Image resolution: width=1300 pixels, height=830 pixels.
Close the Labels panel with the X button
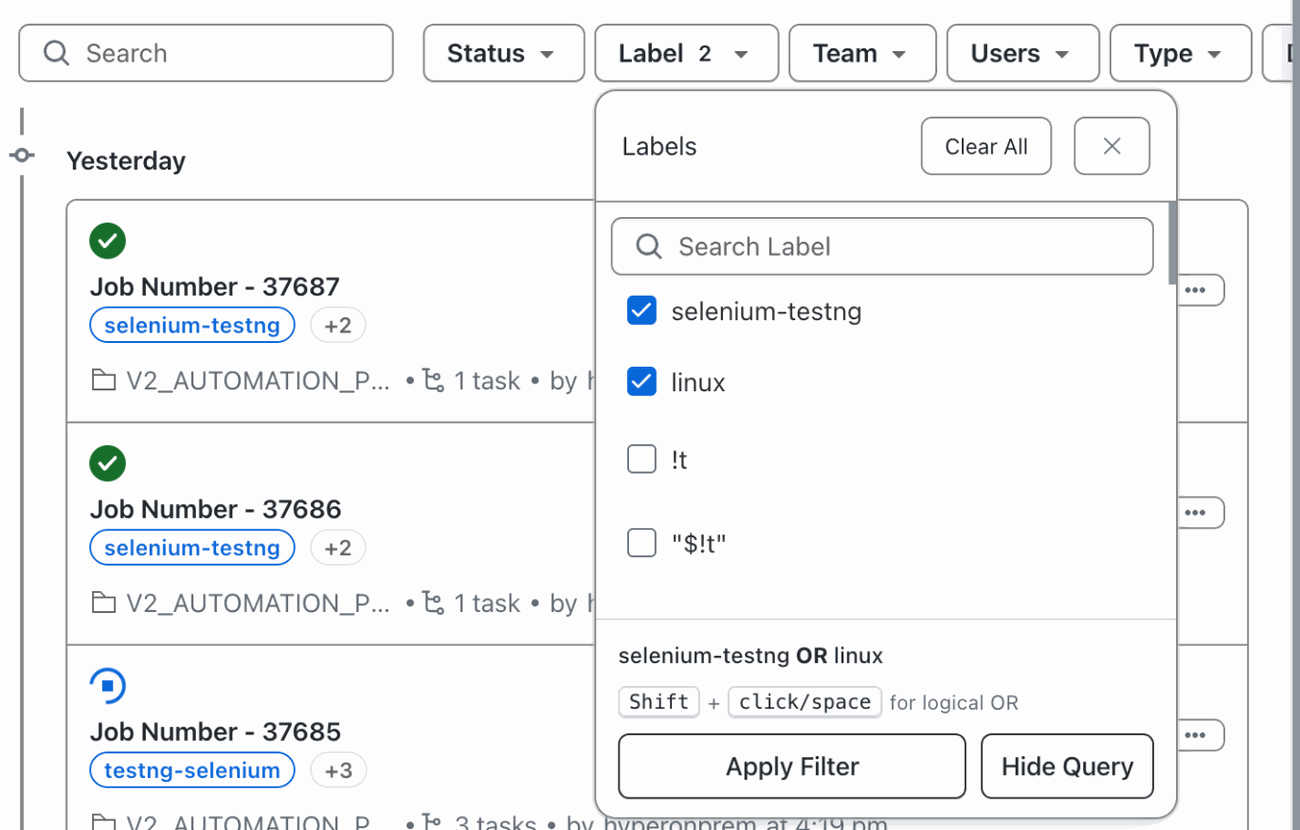[1112, 146]
